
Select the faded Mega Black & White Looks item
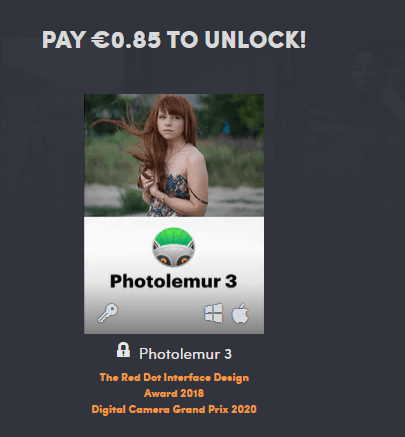tap(326, 141)
